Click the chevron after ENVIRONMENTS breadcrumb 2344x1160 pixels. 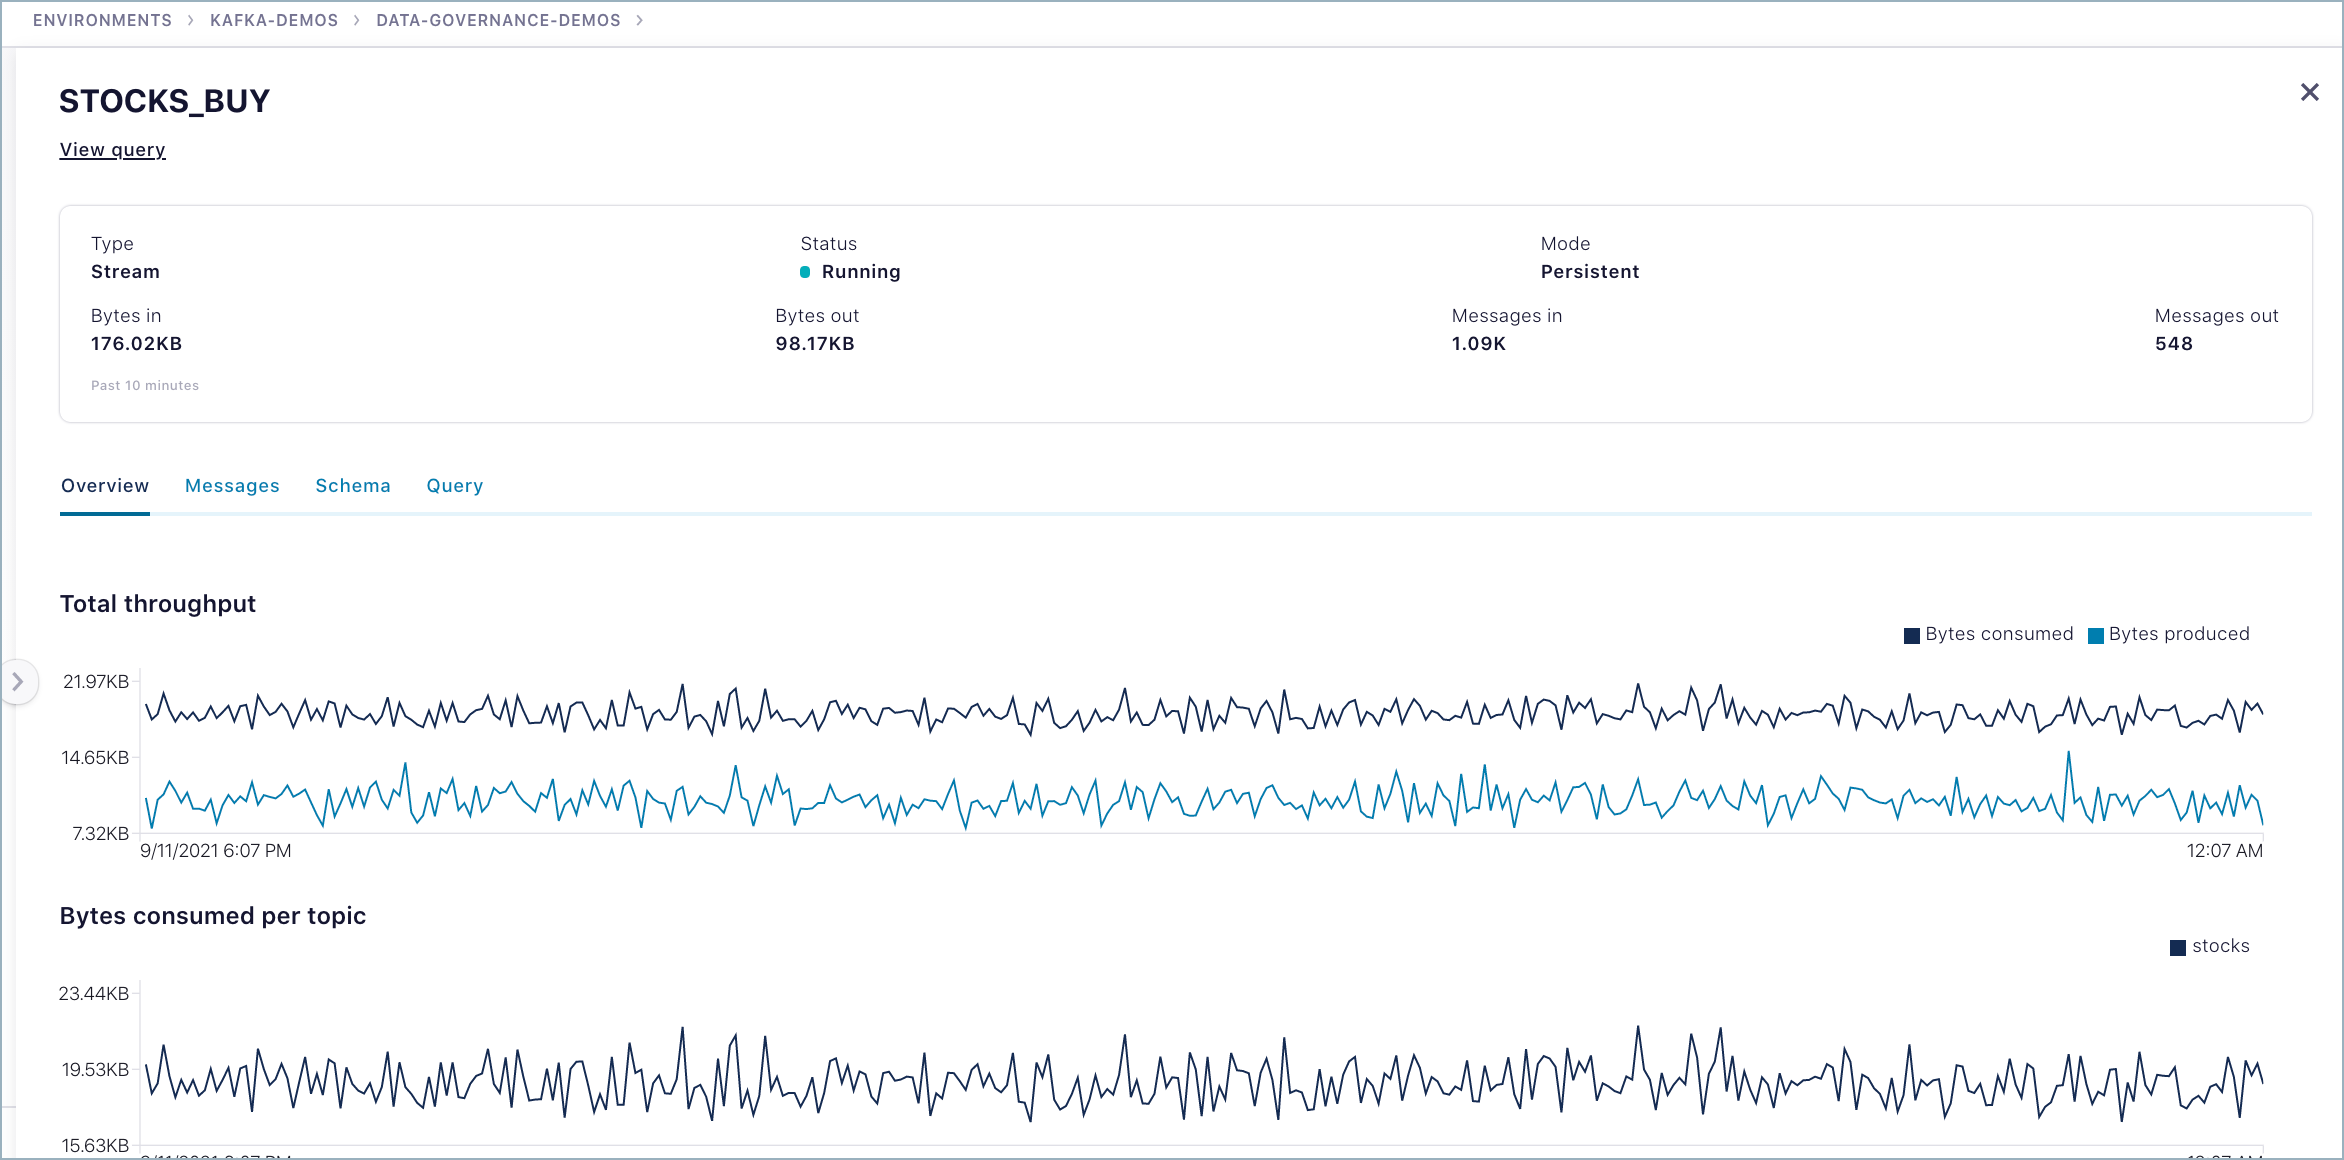[190, 20]
